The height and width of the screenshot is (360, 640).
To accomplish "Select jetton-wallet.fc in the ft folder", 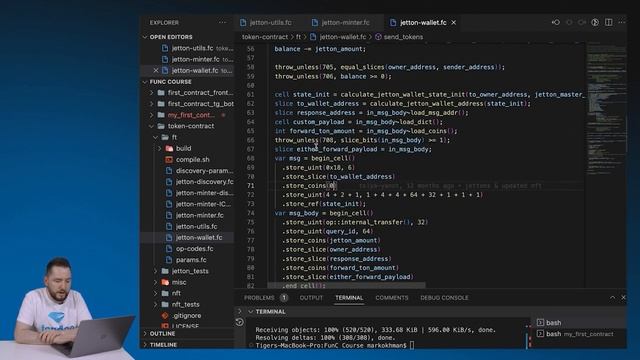I will (199, 238).
